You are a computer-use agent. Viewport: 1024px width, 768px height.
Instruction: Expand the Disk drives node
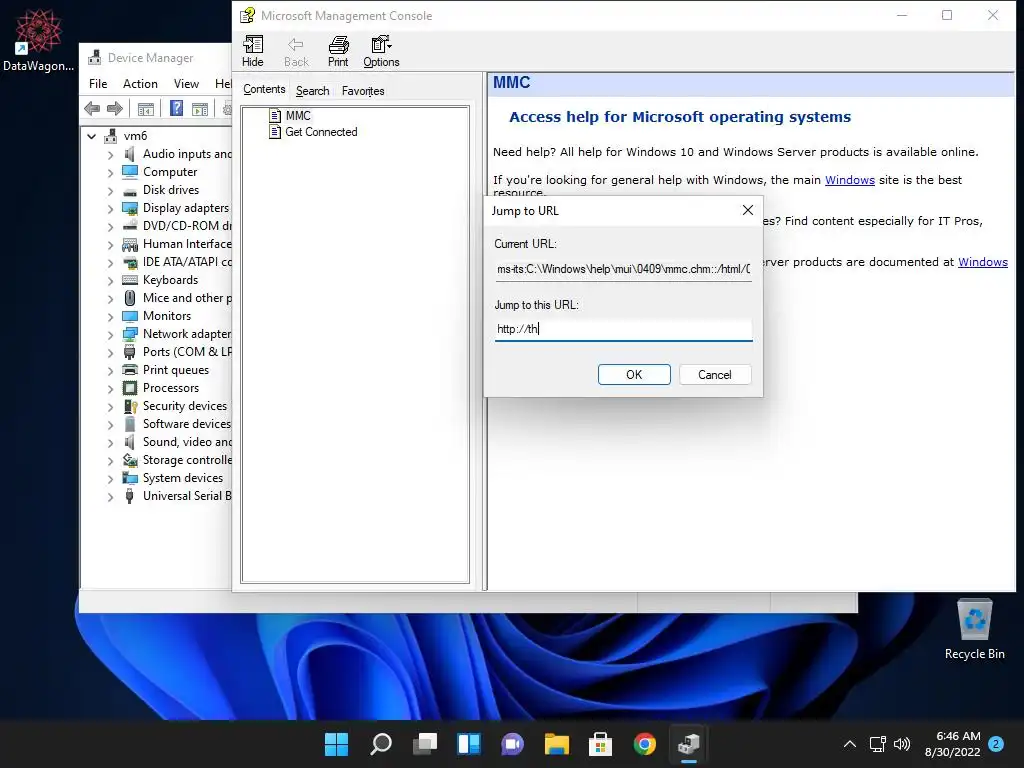tap(110, 191)
